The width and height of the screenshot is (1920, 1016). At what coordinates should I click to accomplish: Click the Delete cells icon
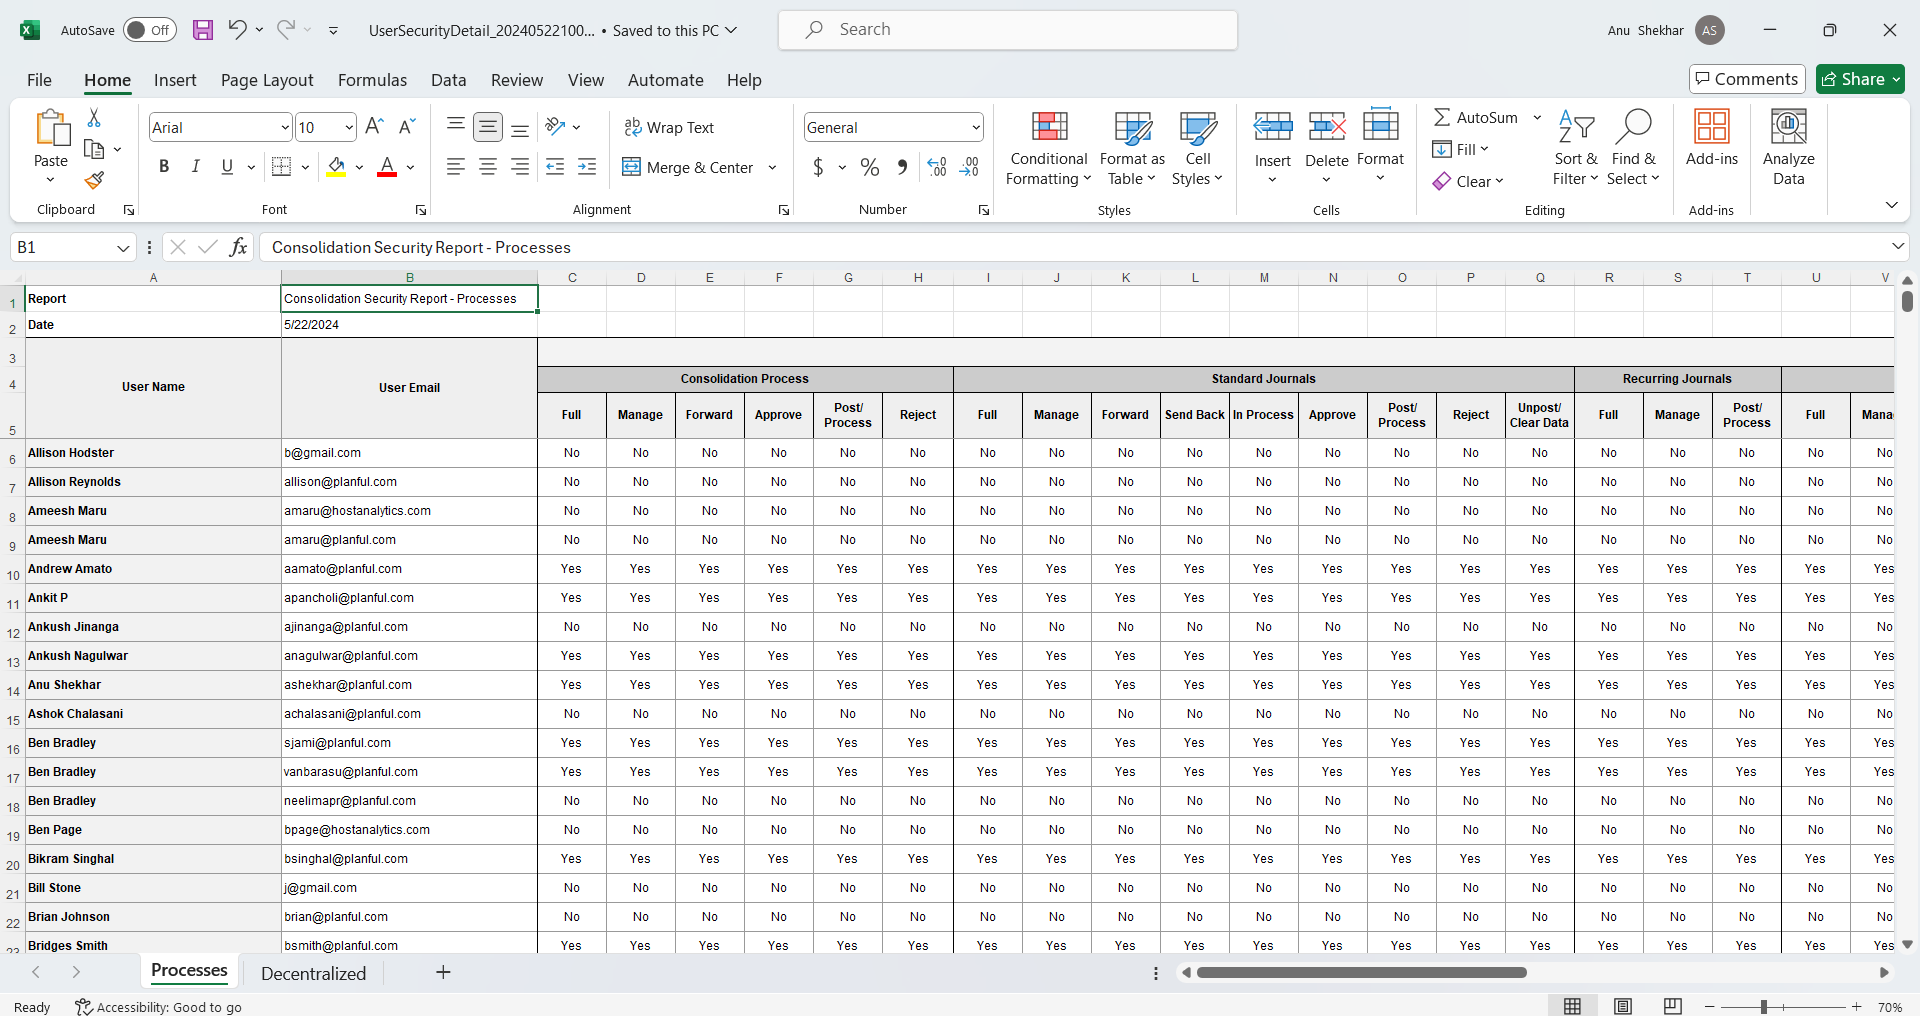(1327, 127)
